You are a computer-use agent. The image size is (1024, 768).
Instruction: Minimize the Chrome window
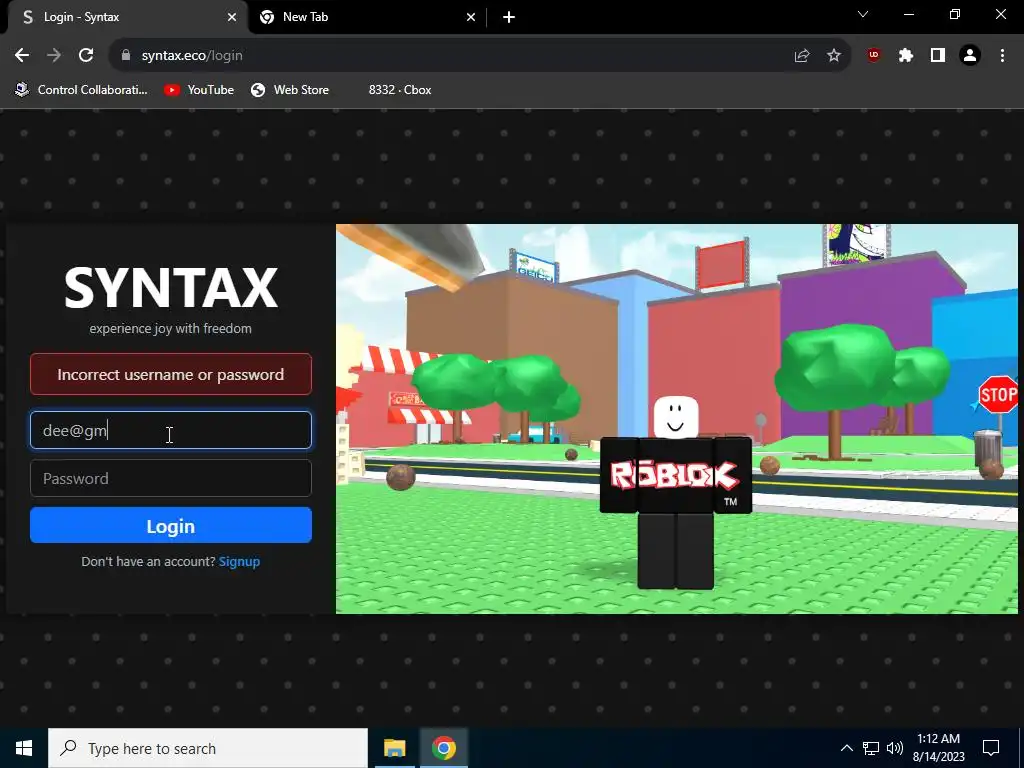[908, 14]
